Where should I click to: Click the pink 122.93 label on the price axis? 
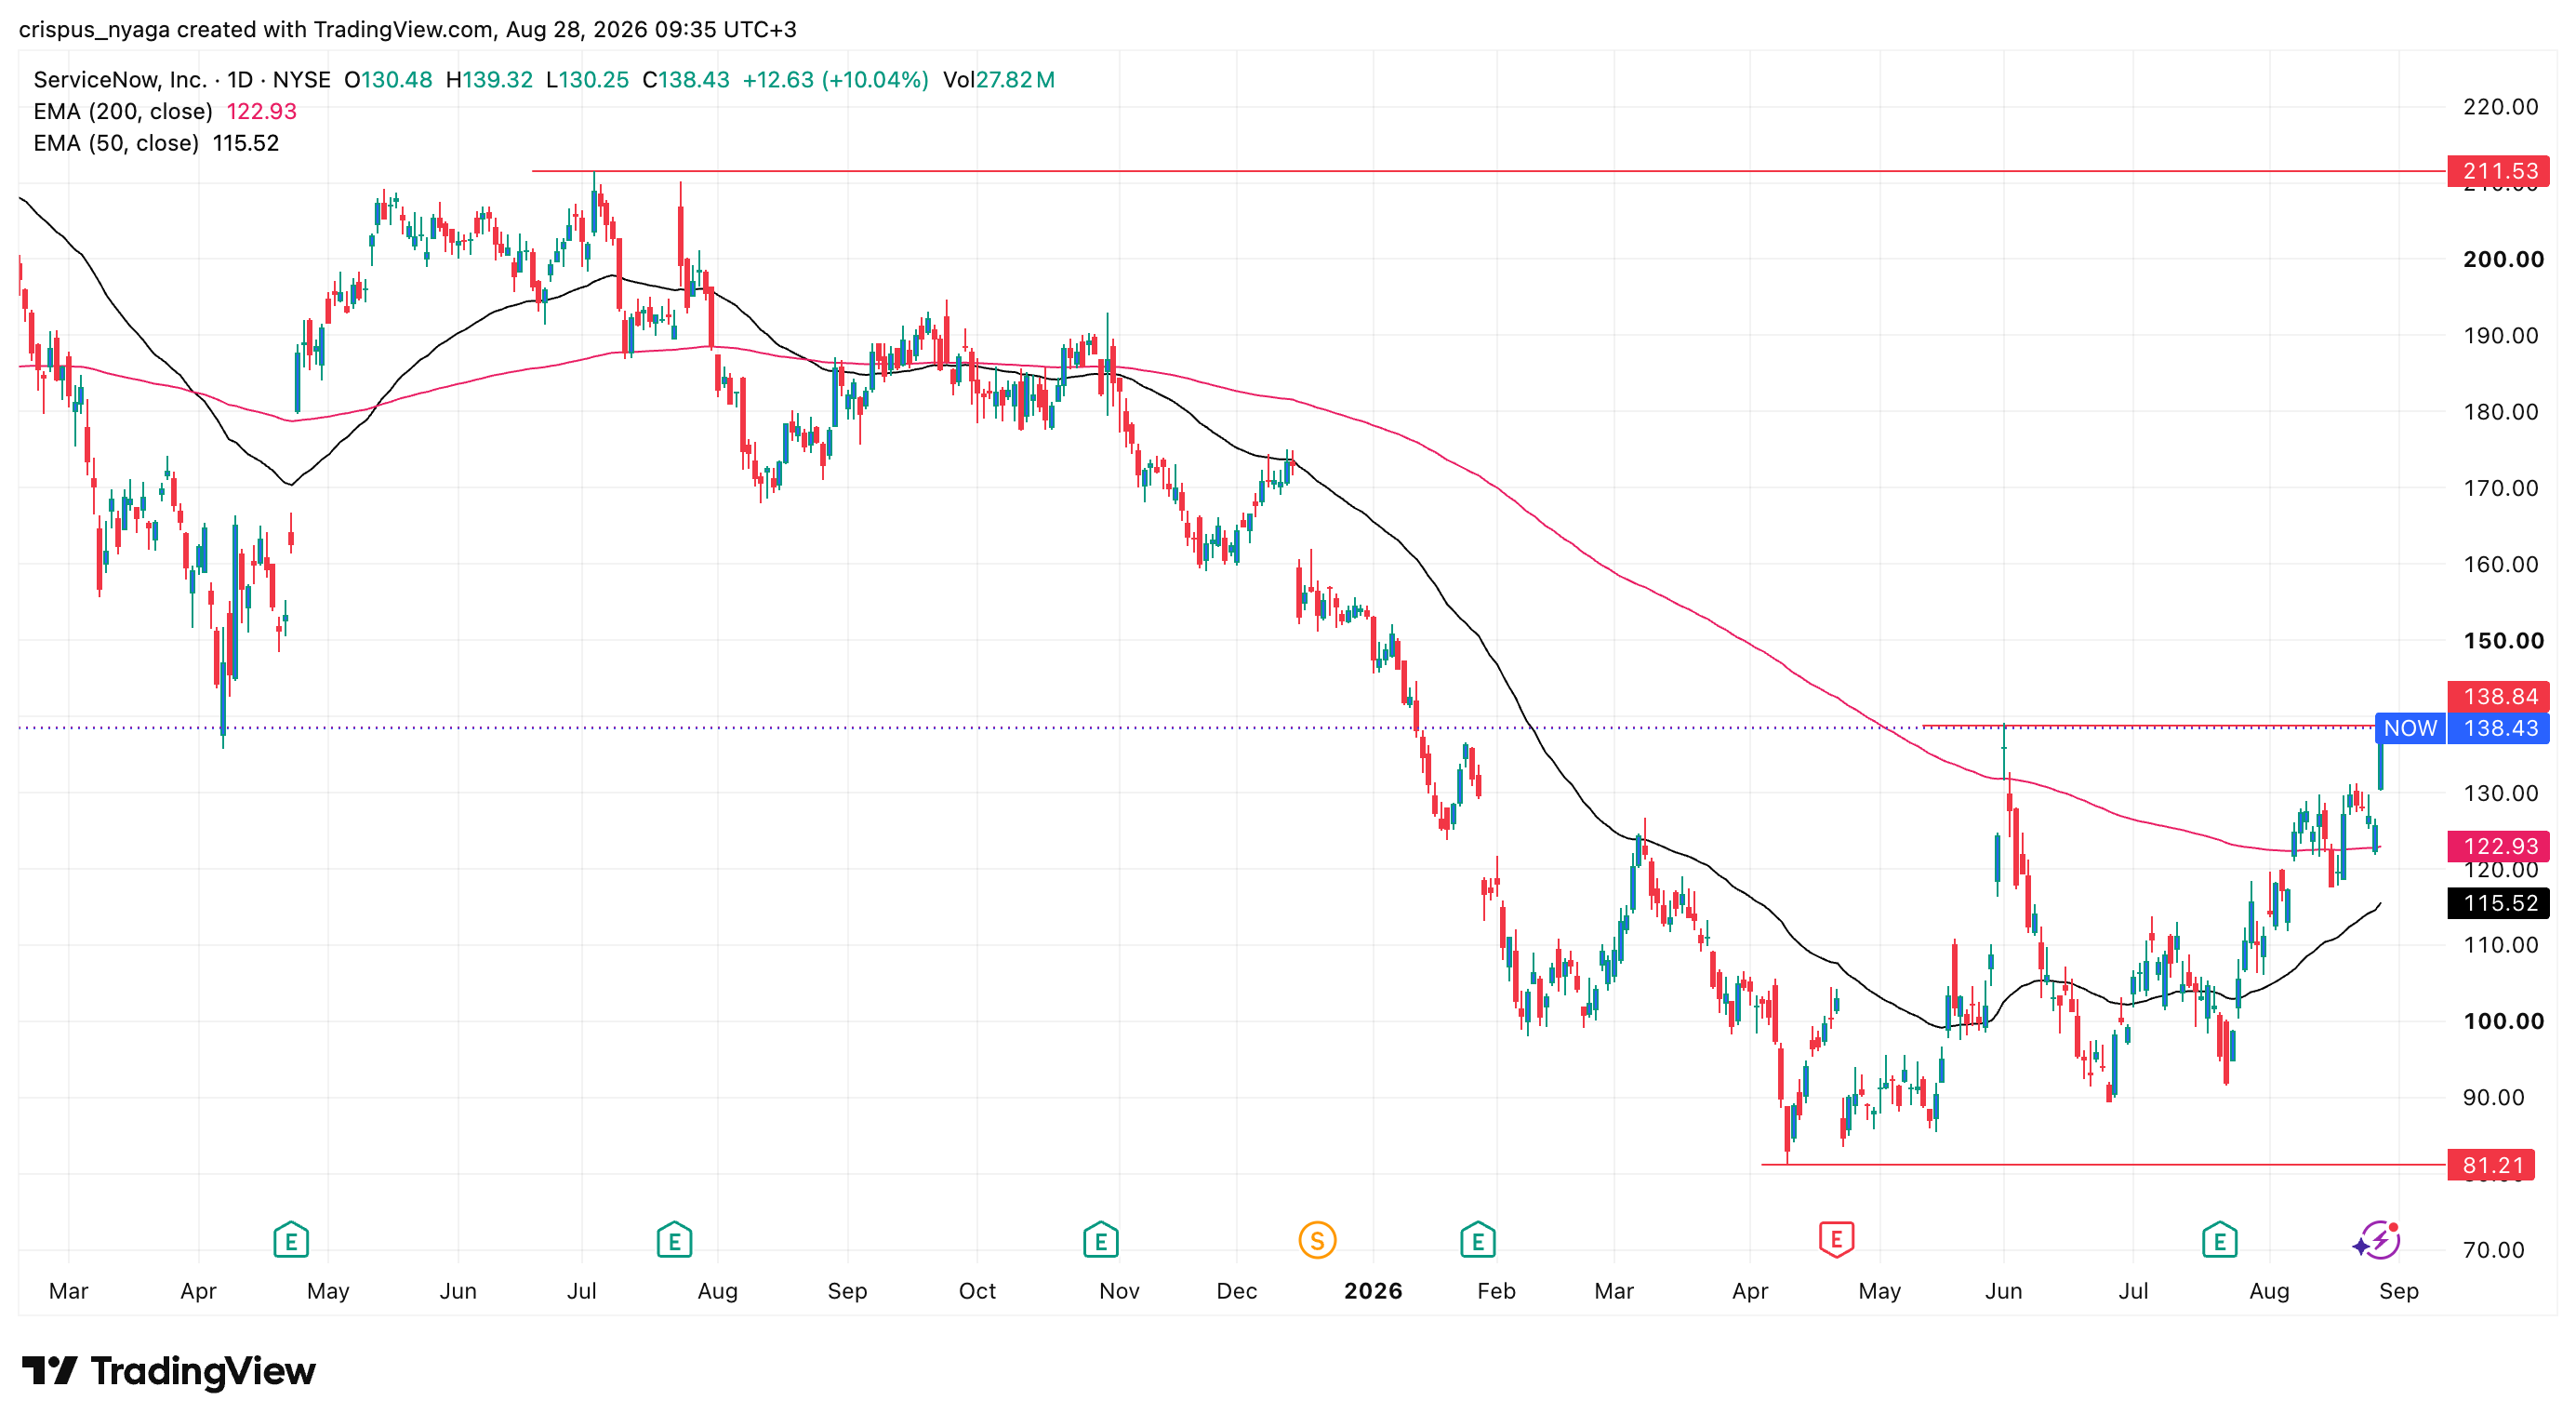(2499, 846)
